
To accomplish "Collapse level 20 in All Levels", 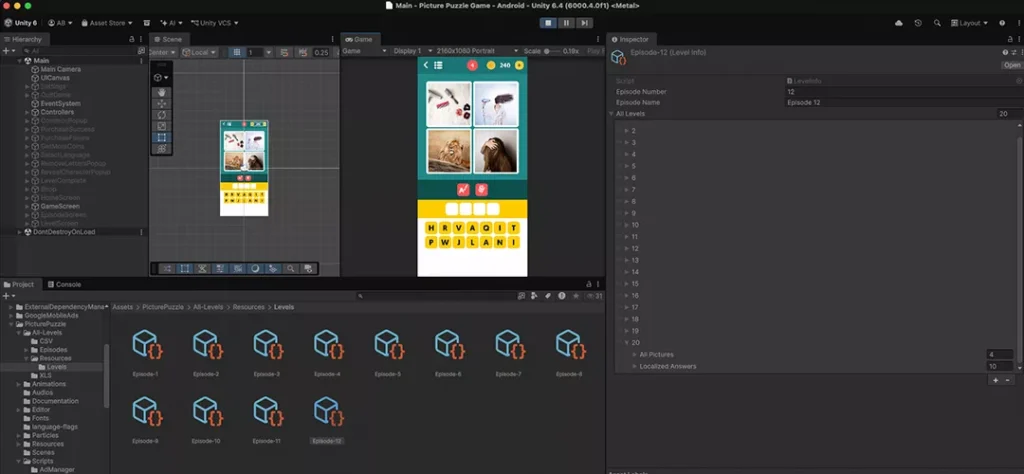I will [x=627, y=343].
